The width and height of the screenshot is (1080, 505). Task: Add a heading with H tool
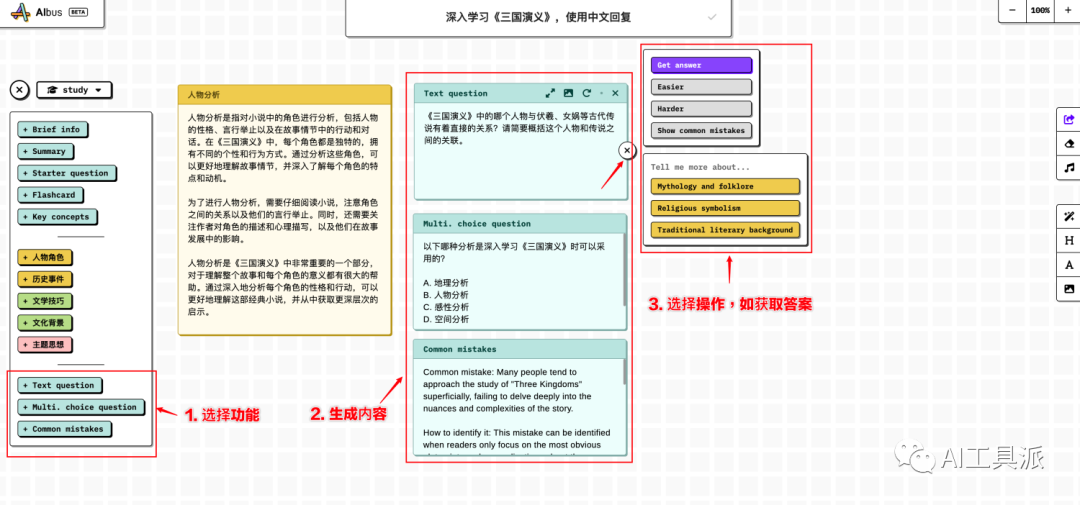pyautogui.click(x=1069, y=240)
